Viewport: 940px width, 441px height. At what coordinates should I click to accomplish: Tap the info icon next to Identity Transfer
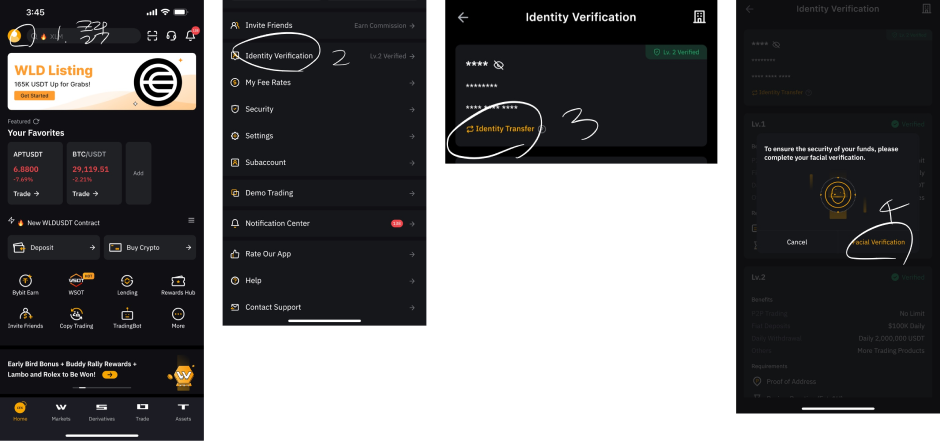tap(542, 129)
